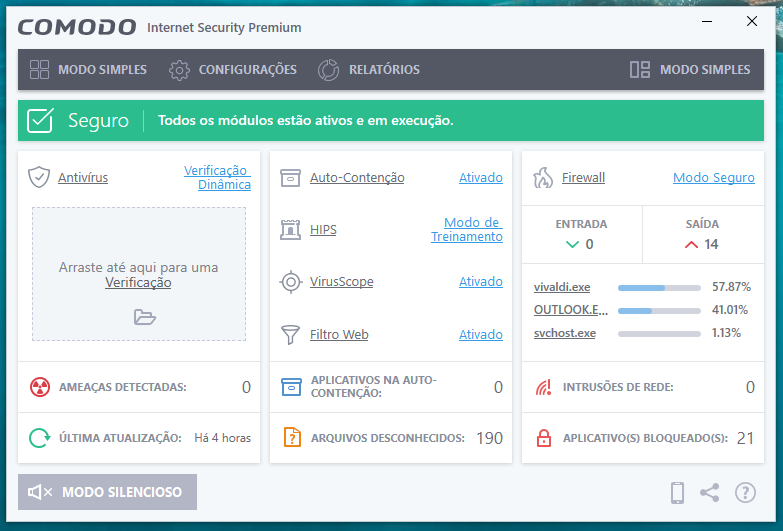783x531 pixels.
Task: Click the share icon
Action: [x=710, y=493]
